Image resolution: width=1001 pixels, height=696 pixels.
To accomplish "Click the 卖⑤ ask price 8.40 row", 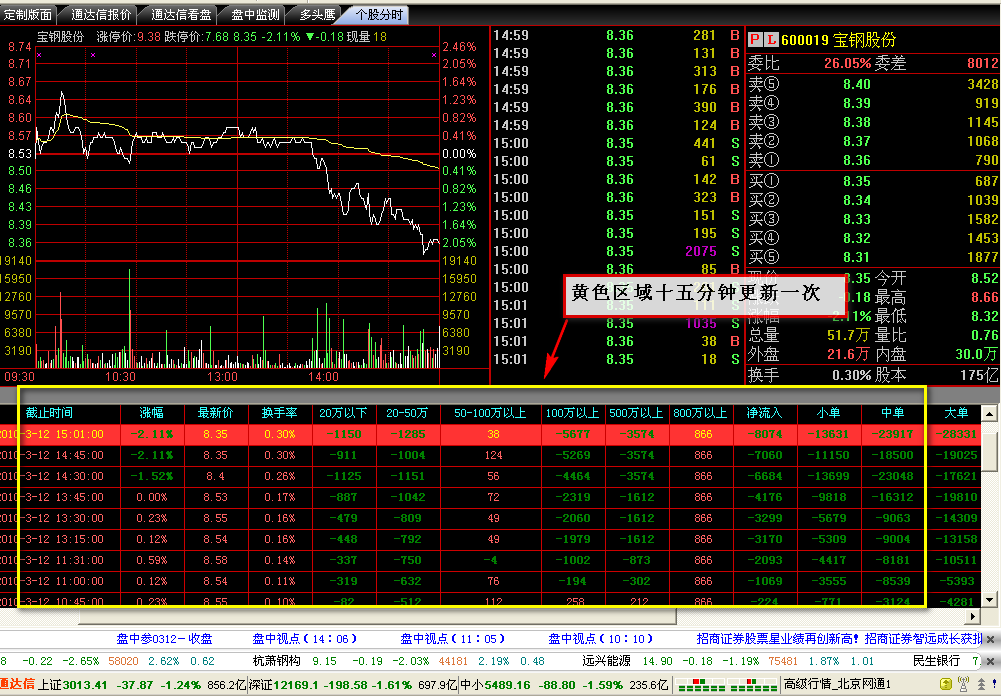I will click(x=873, y=84).
